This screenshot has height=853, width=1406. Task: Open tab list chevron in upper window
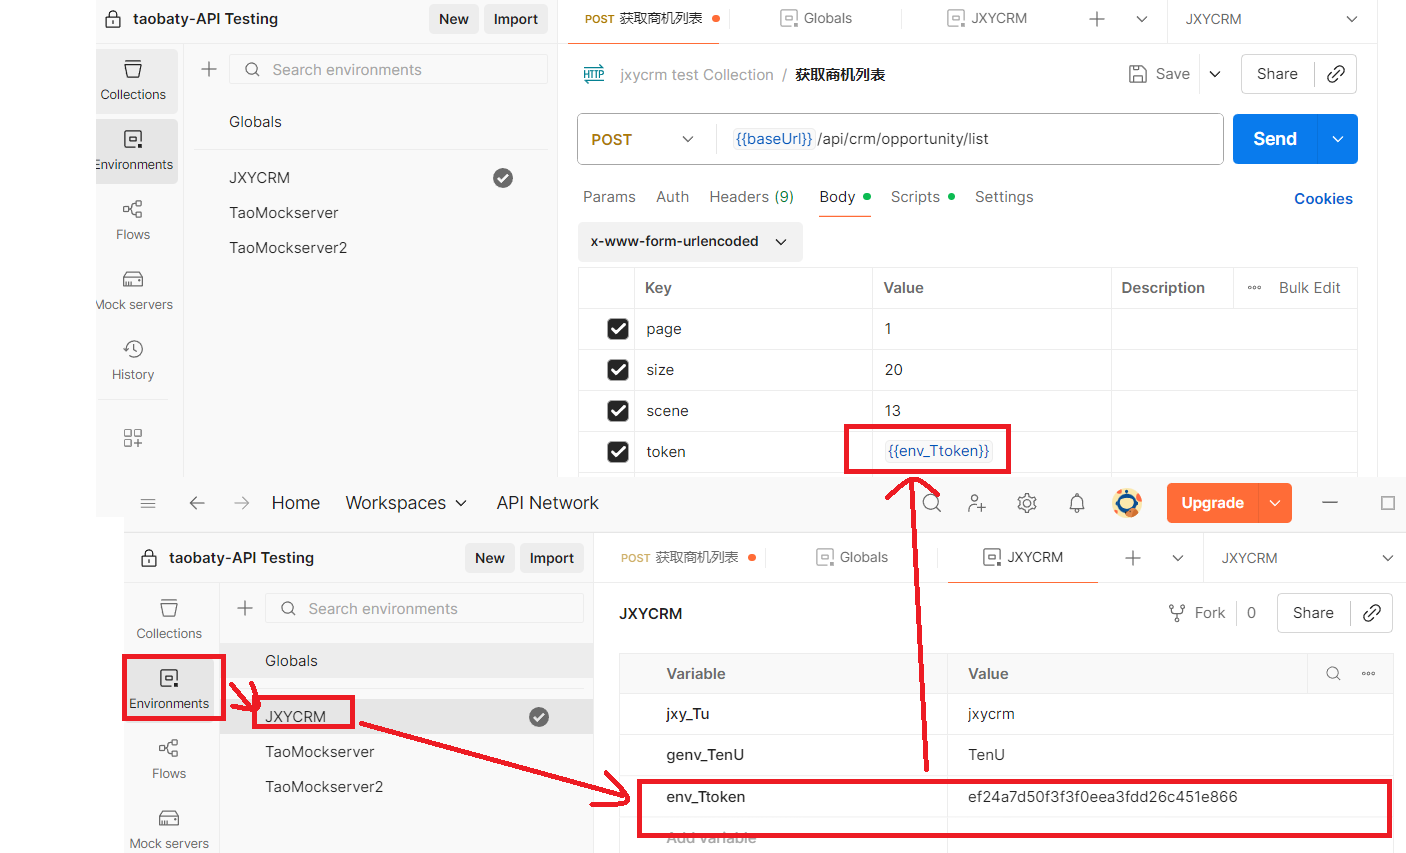pyautogui.click(x=1142, y=19)
